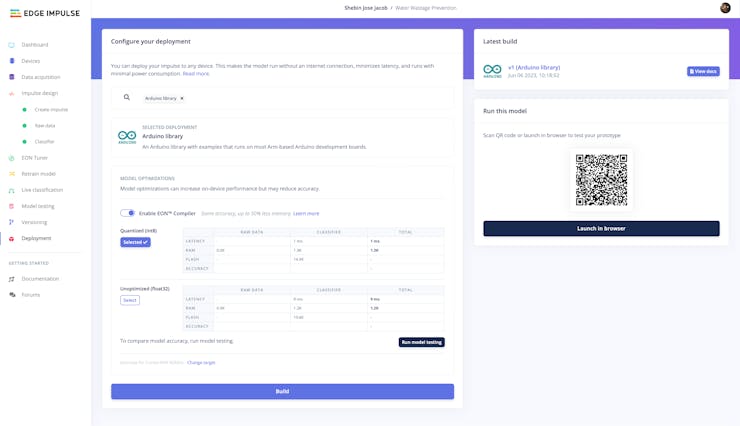Screen dimensions: 740x426
Task: Click the Model testing sidebar icon
Action: tap(12, 206)
